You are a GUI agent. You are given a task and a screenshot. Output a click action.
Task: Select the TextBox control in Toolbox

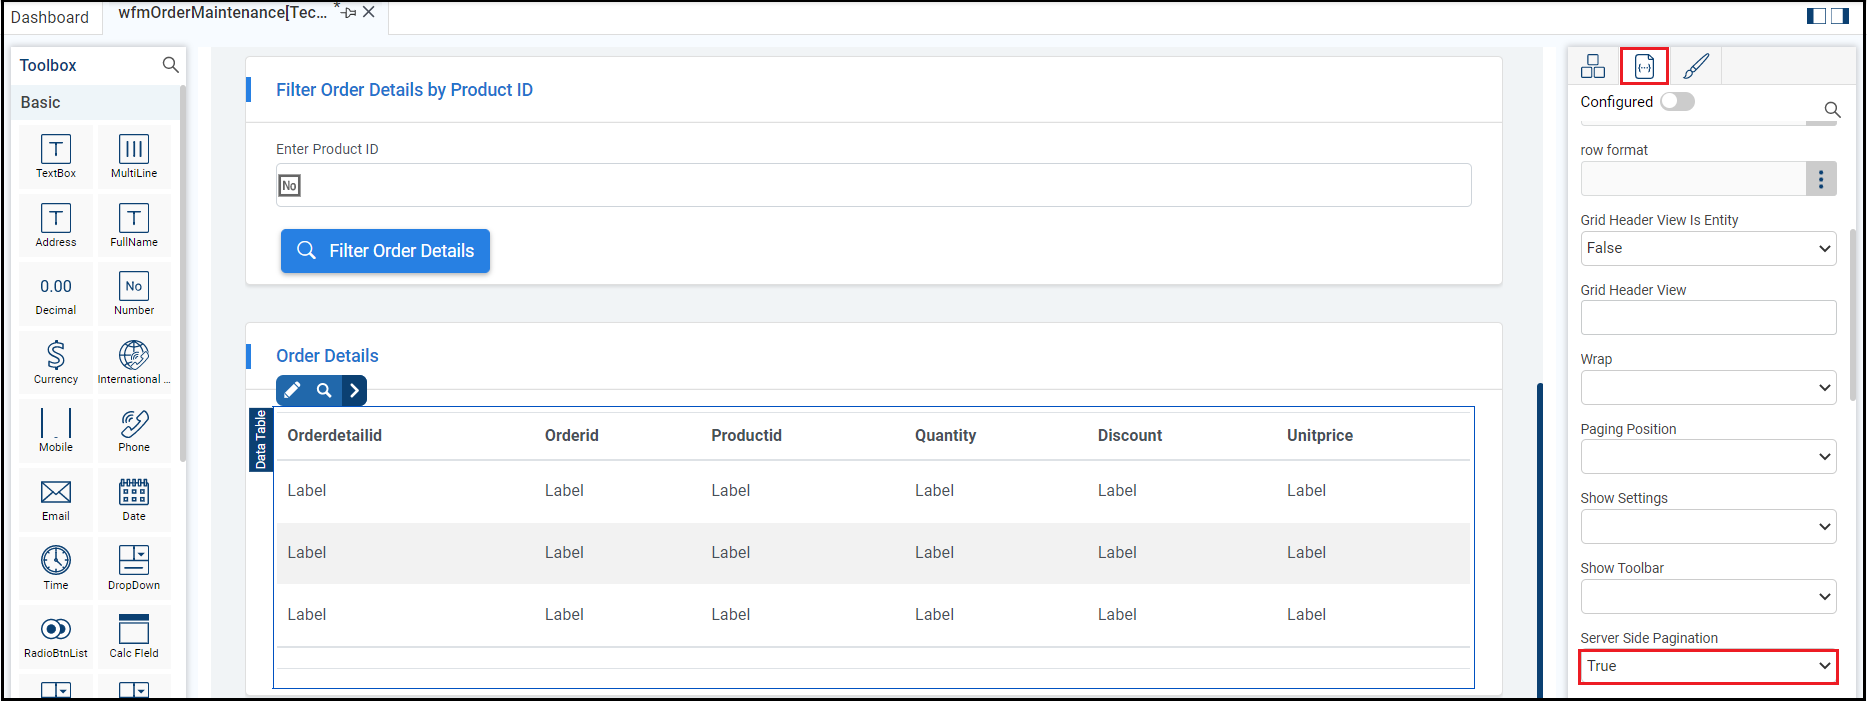point(56,156)
